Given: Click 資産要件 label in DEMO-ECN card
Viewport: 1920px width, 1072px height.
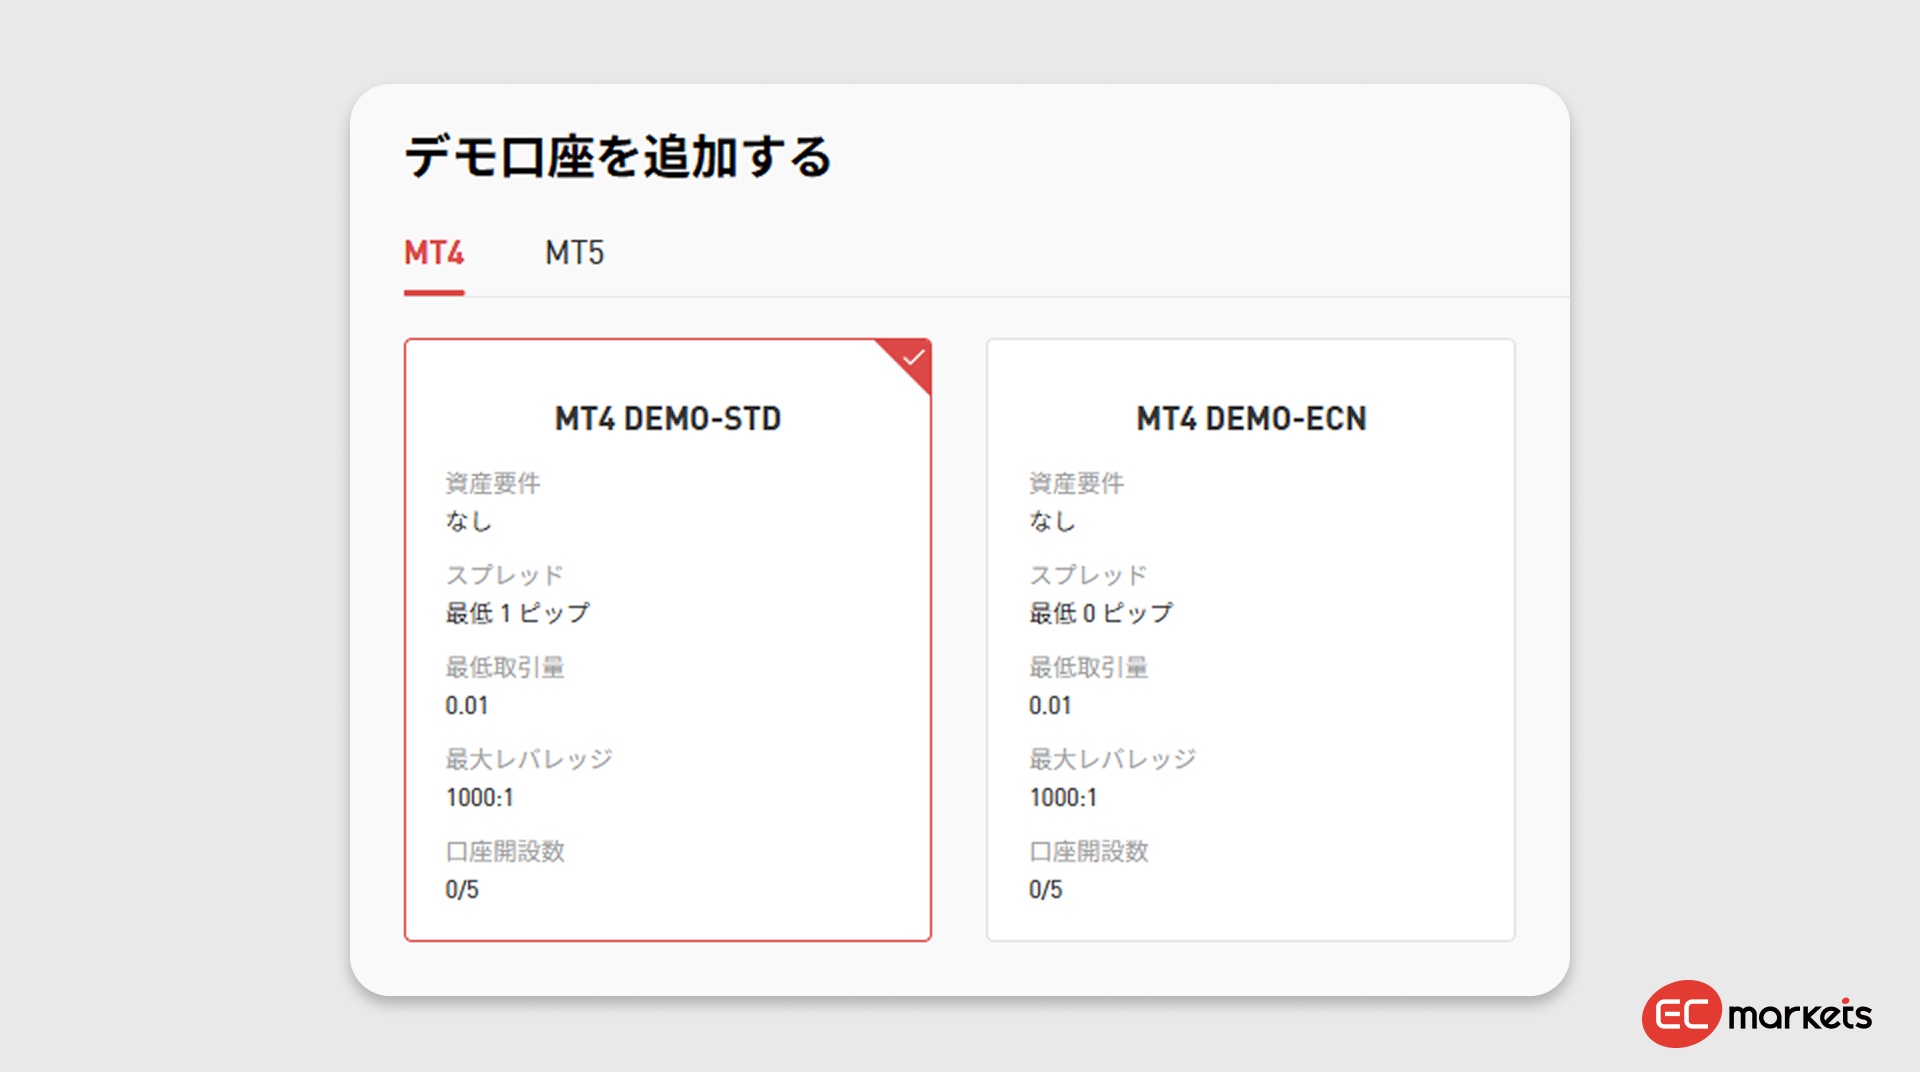Looking at the screenshot, I should click(1077, 484).
